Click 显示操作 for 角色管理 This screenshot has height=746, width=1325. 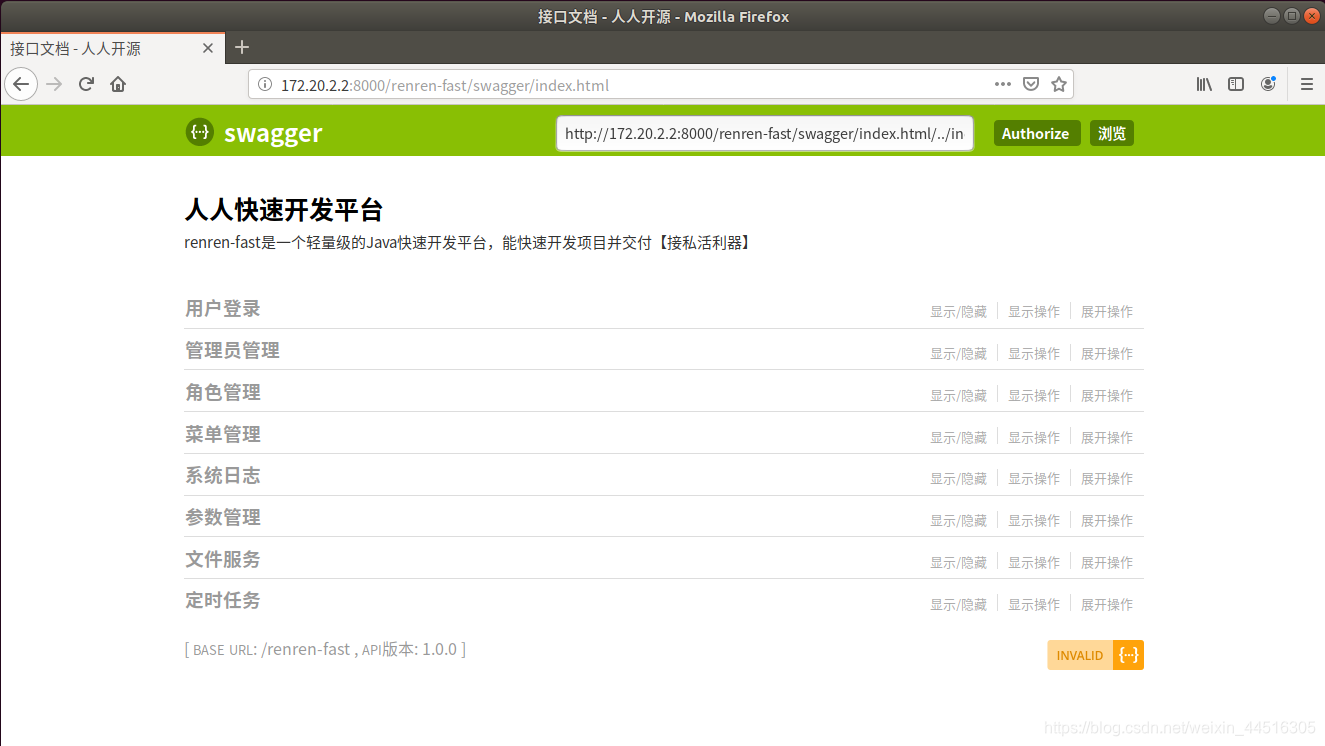(x=1034, y=396)
